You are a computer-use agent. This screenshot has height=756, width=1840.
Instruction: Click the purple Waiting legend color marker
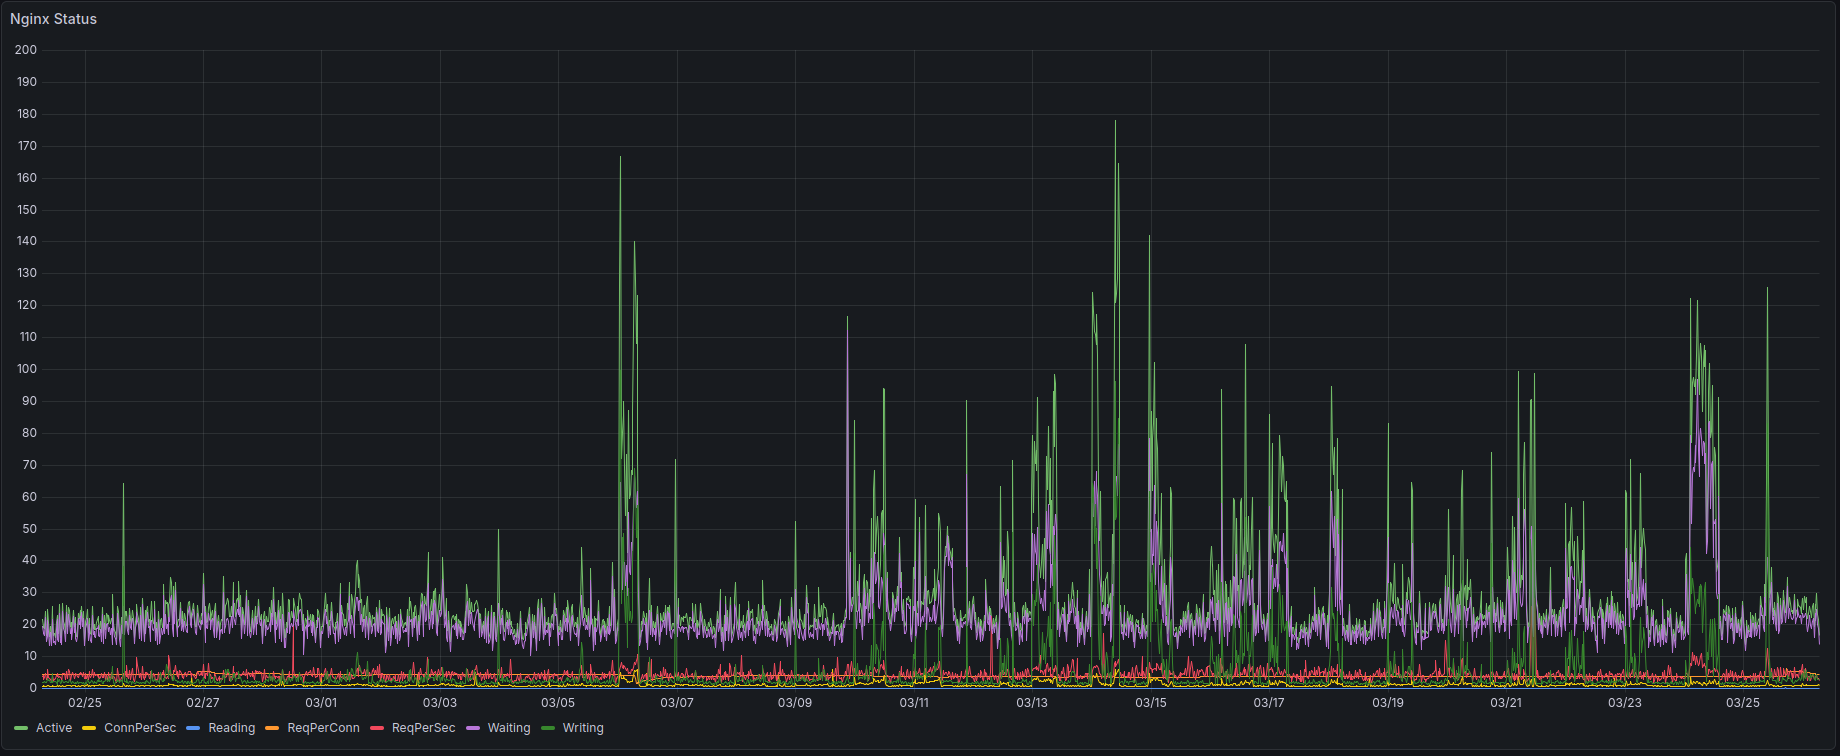(x=473, y=728)
